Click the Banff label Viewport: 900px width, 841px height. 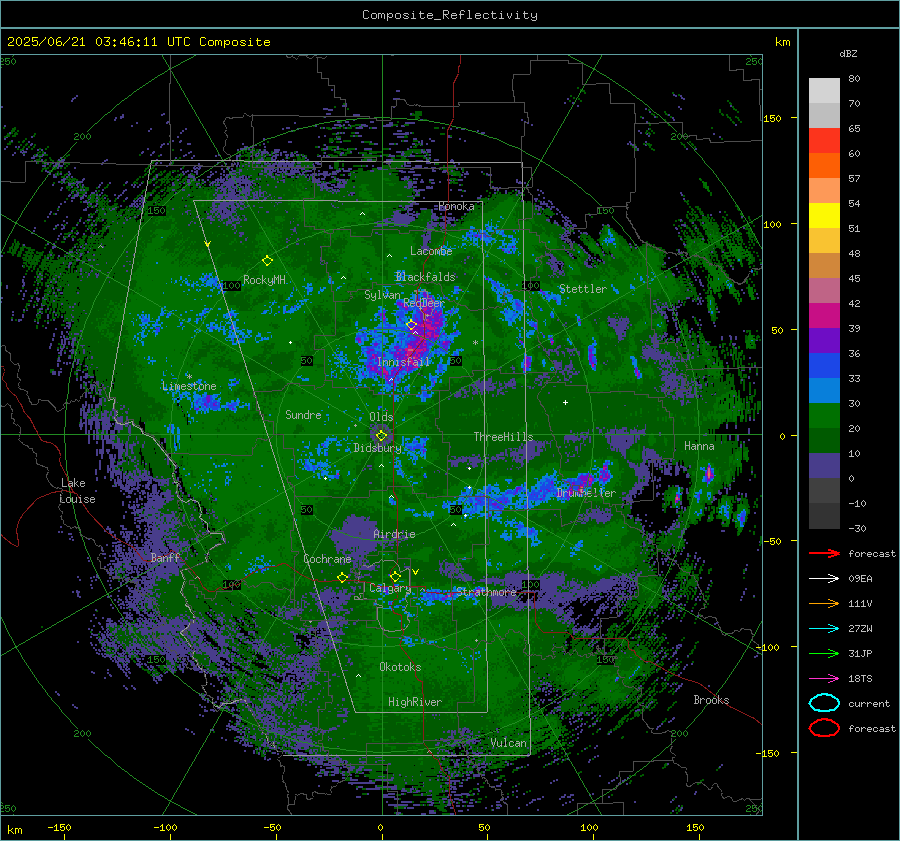coord(165,557)
